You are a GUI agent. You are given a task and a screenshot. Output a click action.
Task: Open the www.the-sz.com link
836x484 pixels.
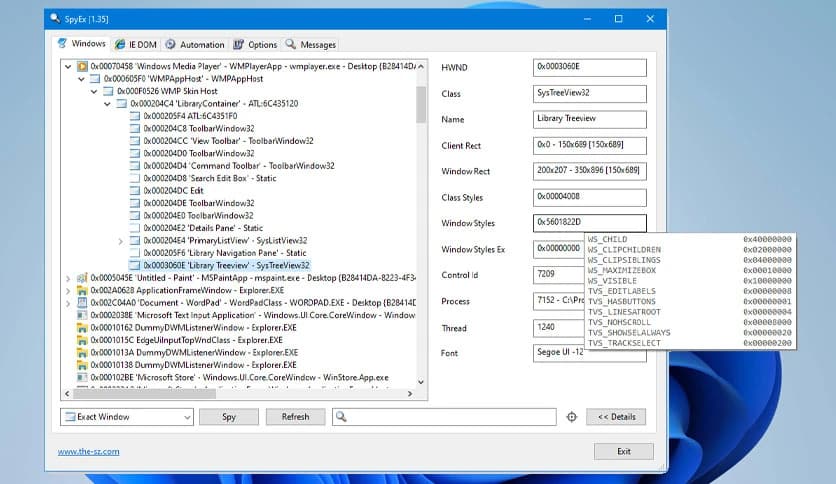89,451
